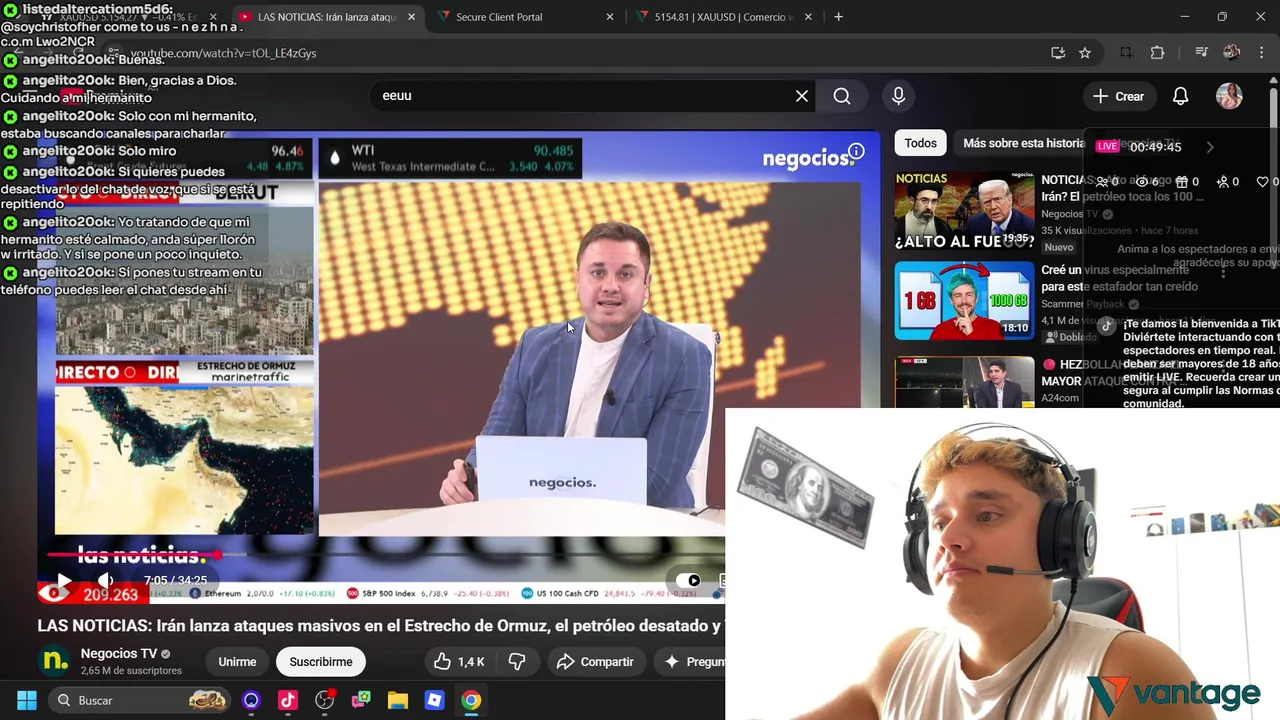Open the Negocios TV channel name
This screenshot has width=1280, height=720.
[x=119, y=654]
